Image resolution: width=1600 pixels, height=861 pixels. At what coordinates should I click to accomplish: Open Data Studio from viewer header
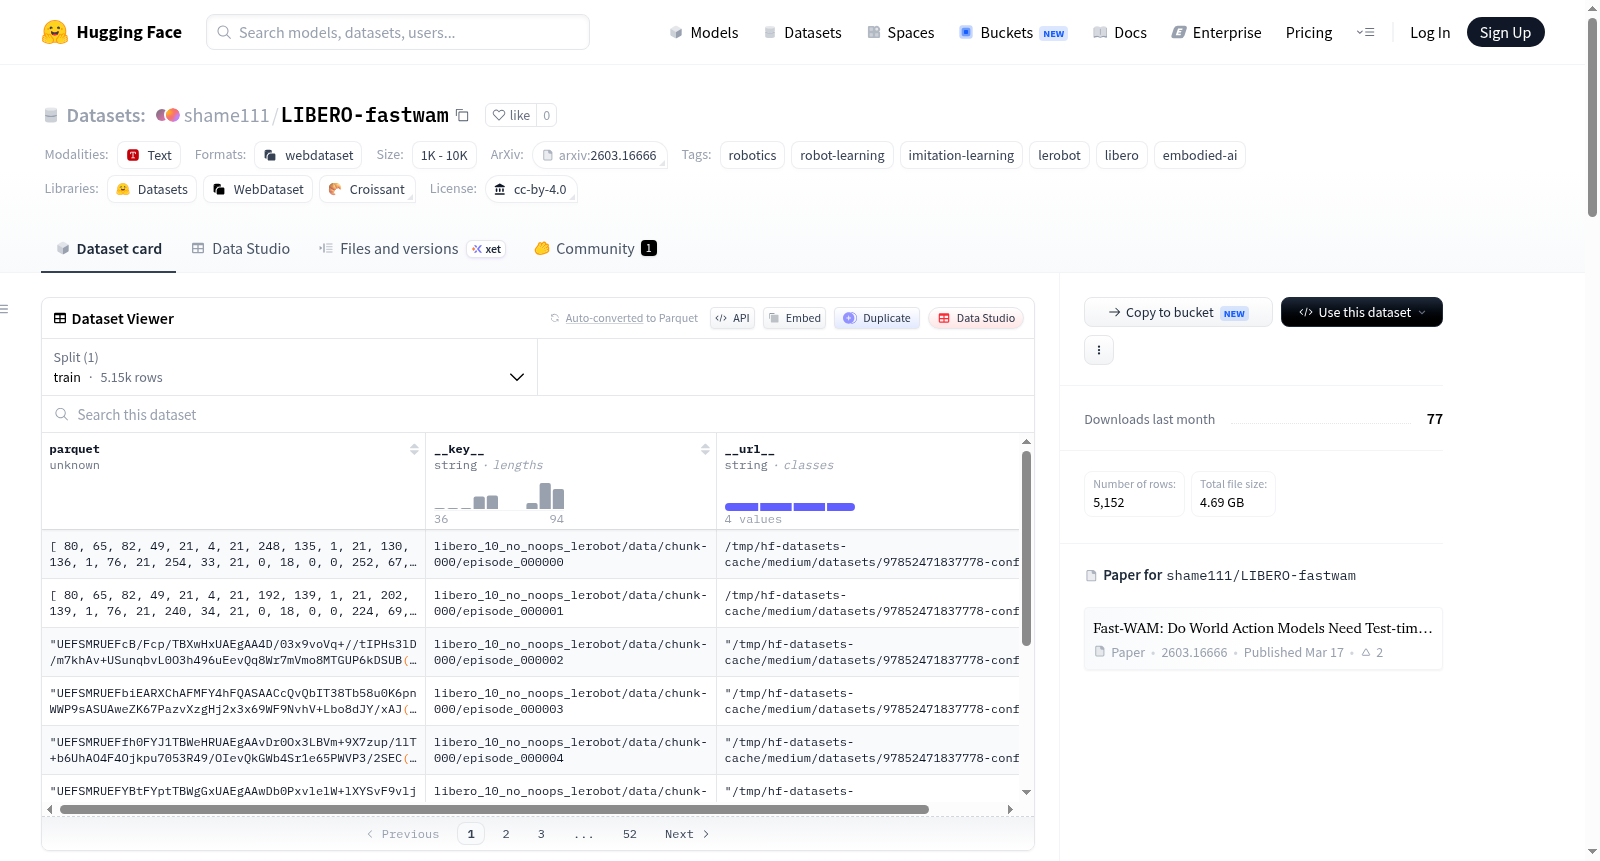976,318
